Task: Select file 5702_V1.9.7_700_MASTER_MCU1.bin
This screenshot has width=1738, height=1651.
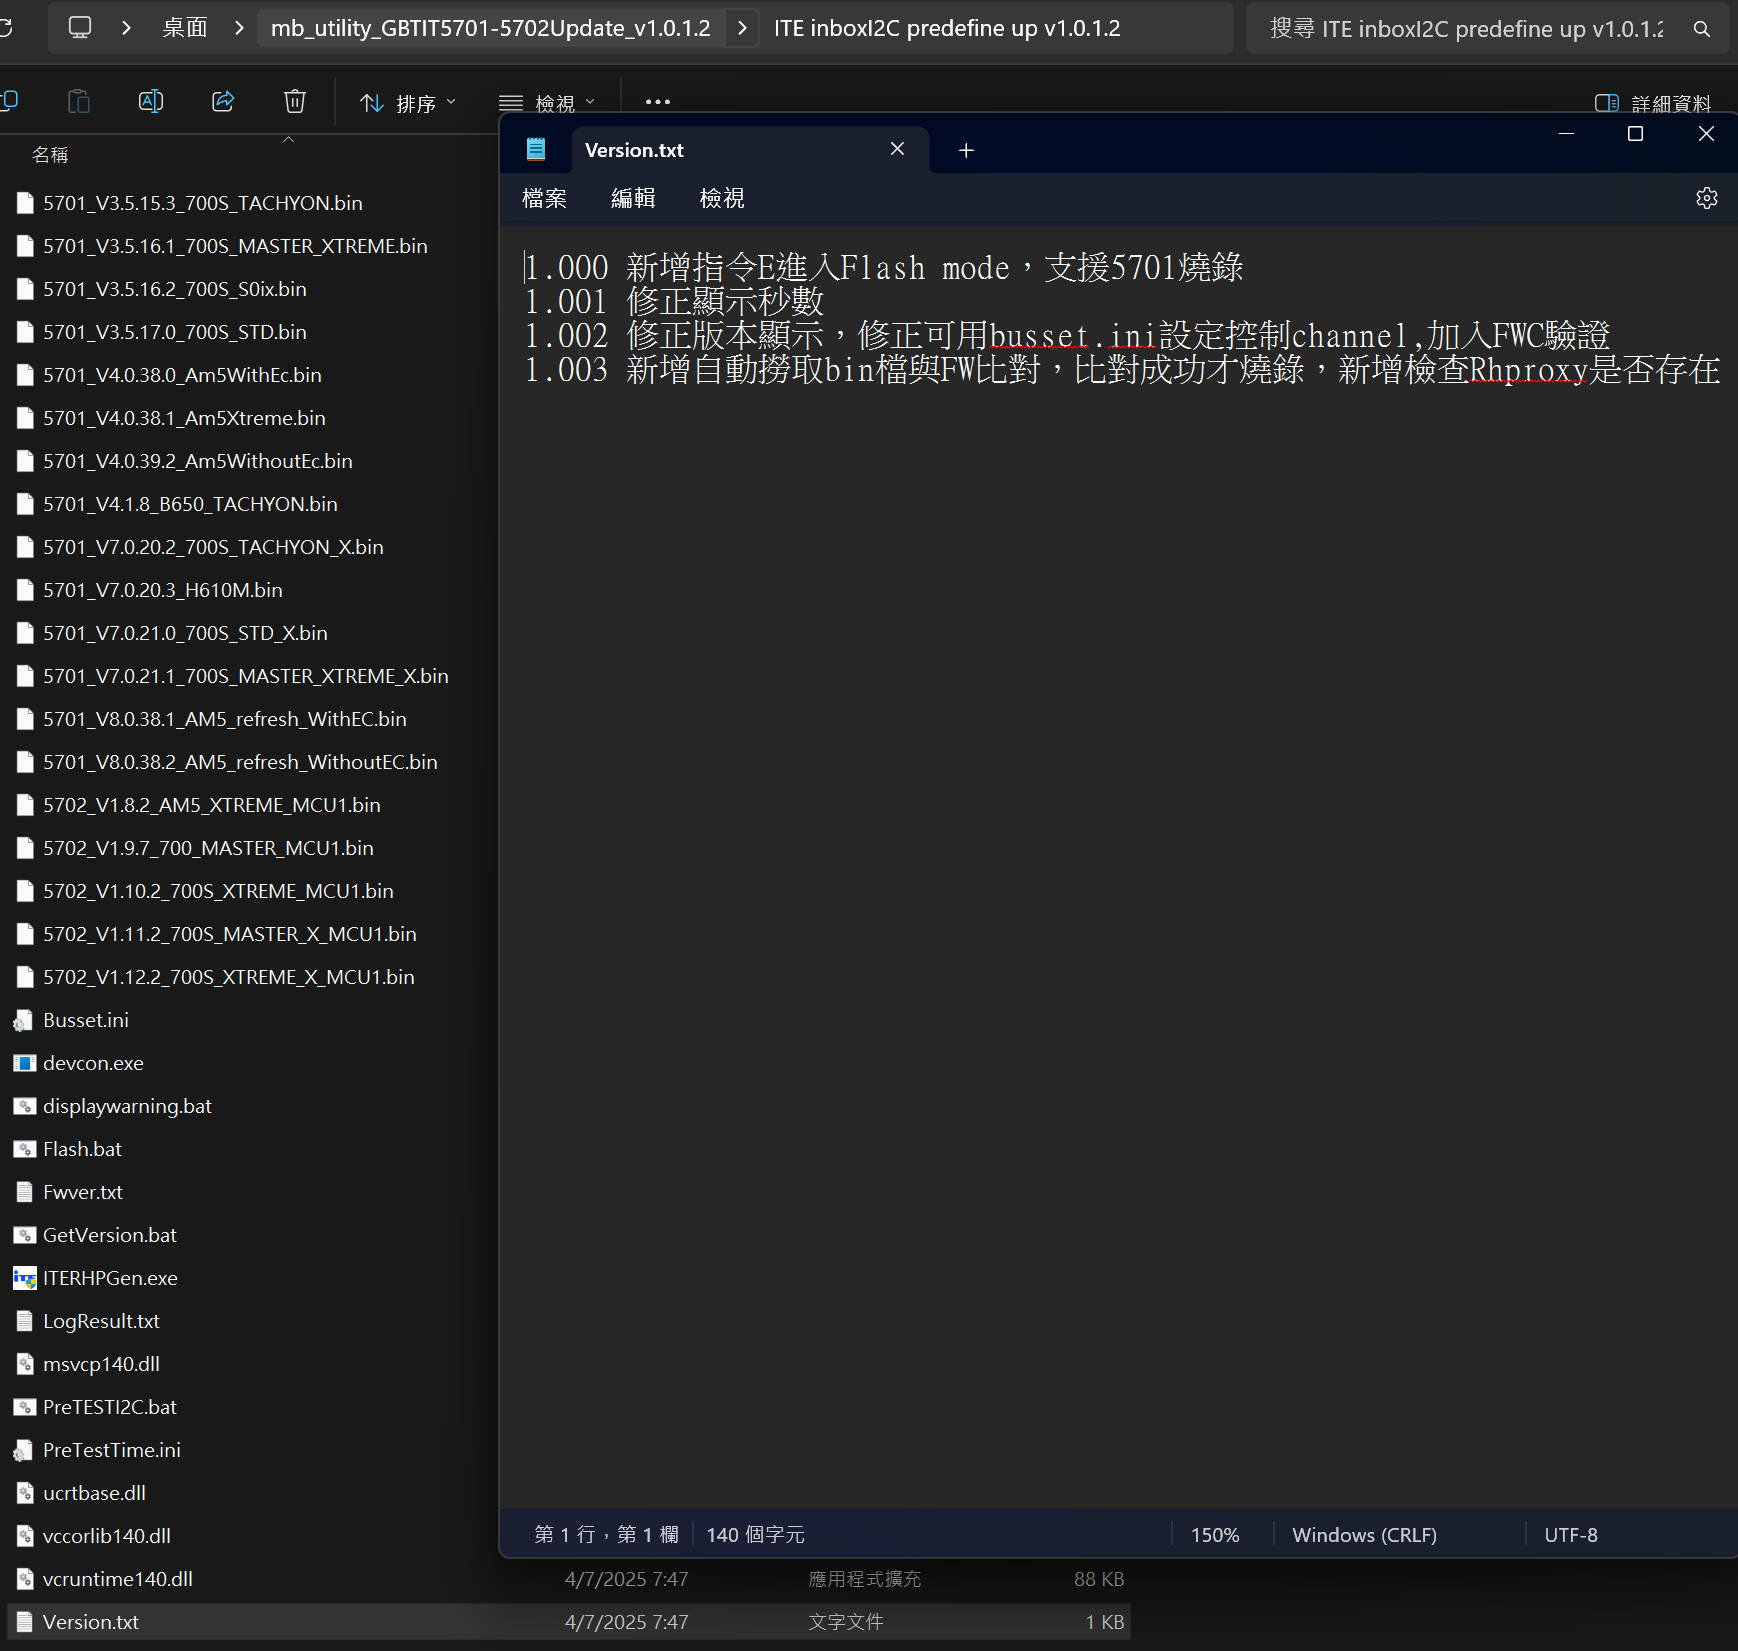Action: click(208, 848)
